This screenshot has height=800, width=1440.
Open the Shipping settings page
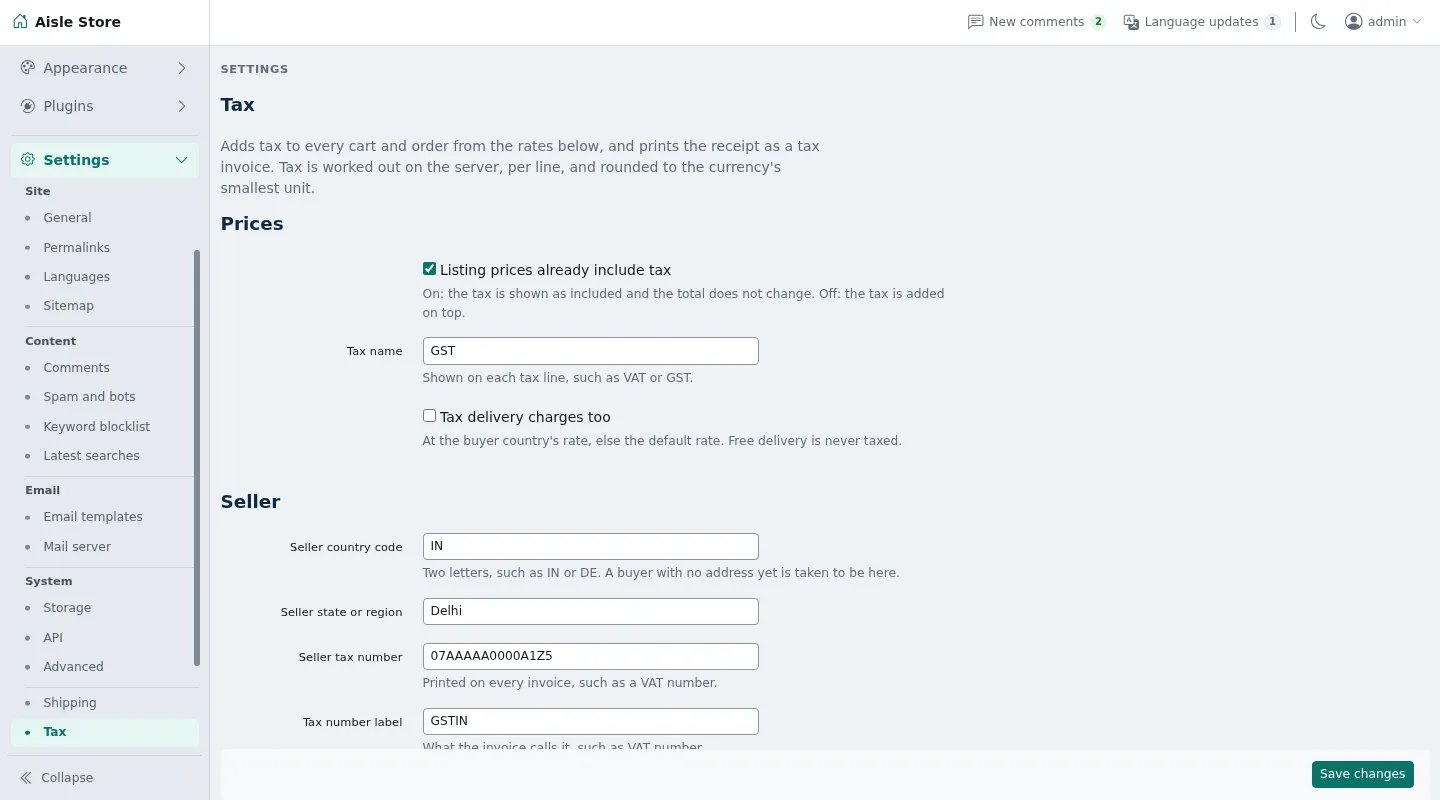(70, 703)
